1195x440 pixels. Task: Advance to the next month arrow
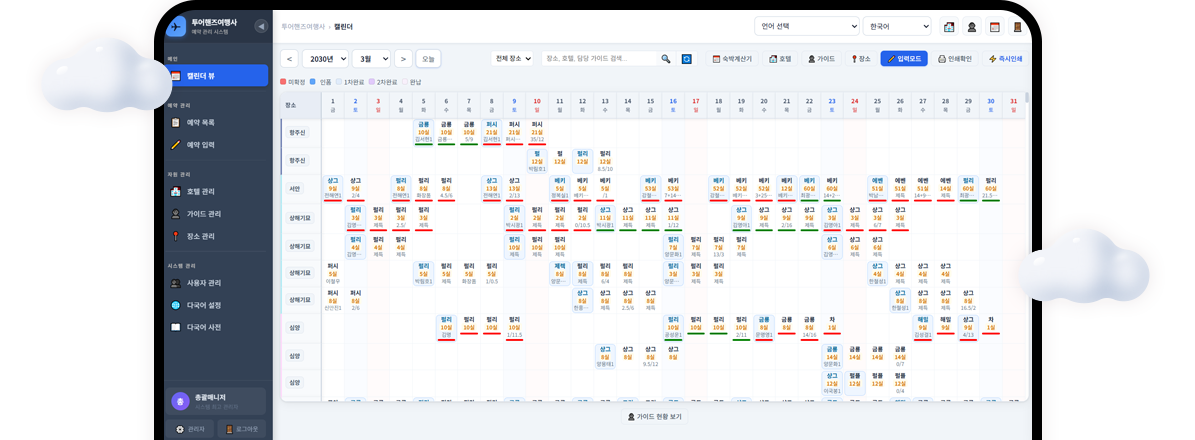403,59
